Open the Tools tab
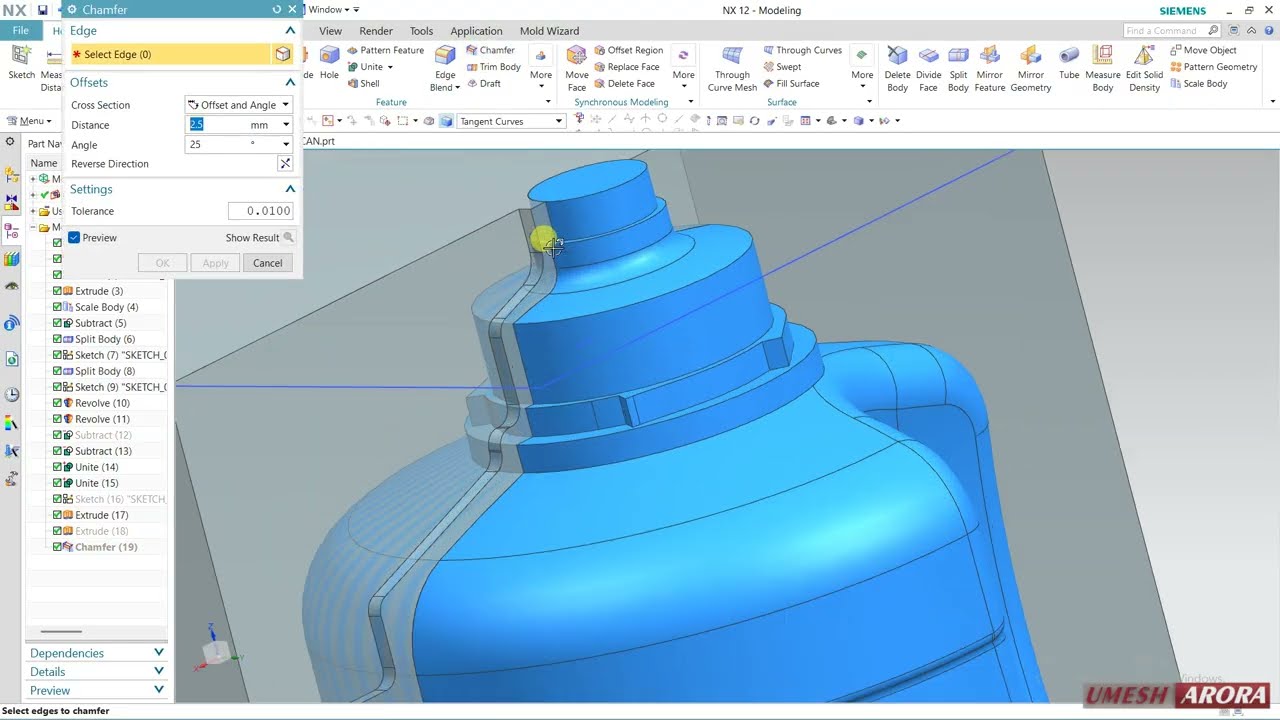 [421, 31]
